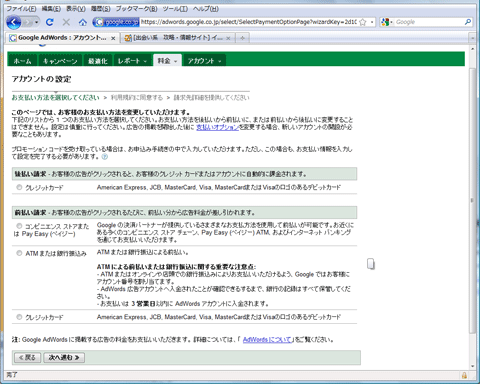Click the 次へ進む next button
This screenshot has width=480, height=384.
click(x=64, y=357)
